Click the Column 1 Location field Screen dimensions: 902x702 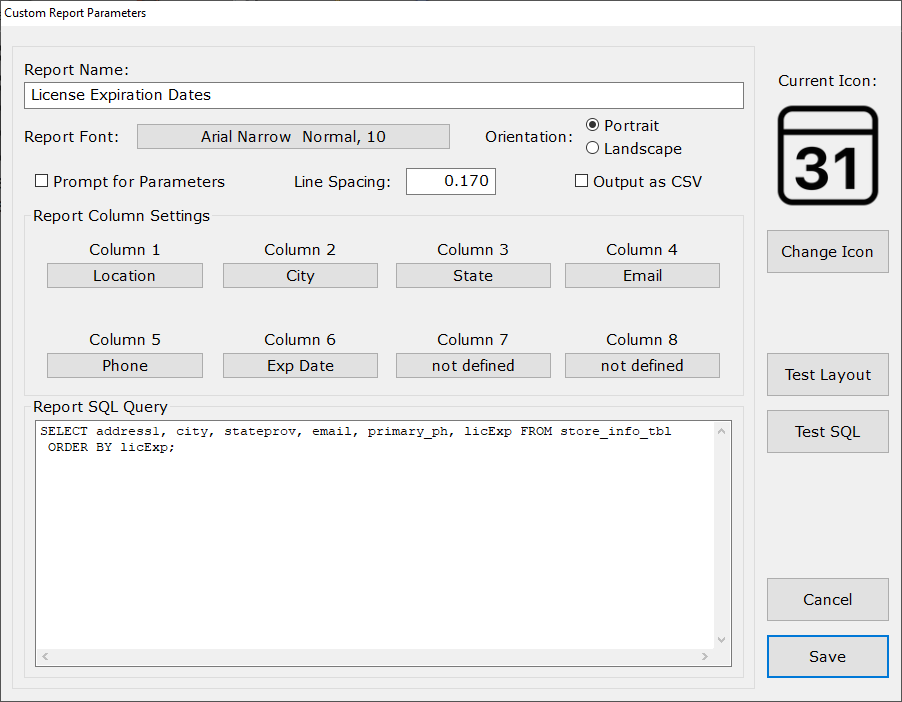pyautogui.click(x=124, y=275)
